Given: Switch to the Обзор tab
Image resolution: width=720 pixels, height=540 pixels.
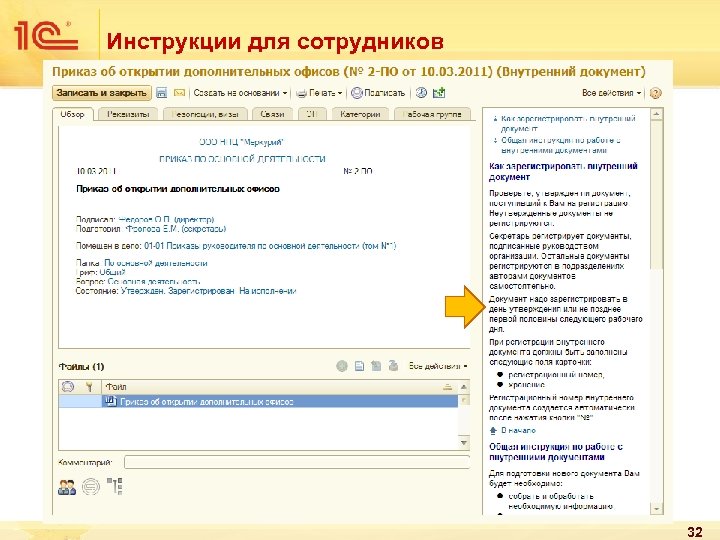Looking at the screenshot, I should [73, 114].
